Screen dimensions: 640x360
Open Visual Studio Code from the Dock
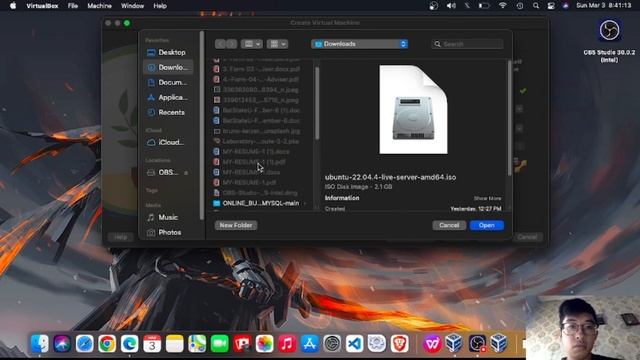(x=354, y=344)
